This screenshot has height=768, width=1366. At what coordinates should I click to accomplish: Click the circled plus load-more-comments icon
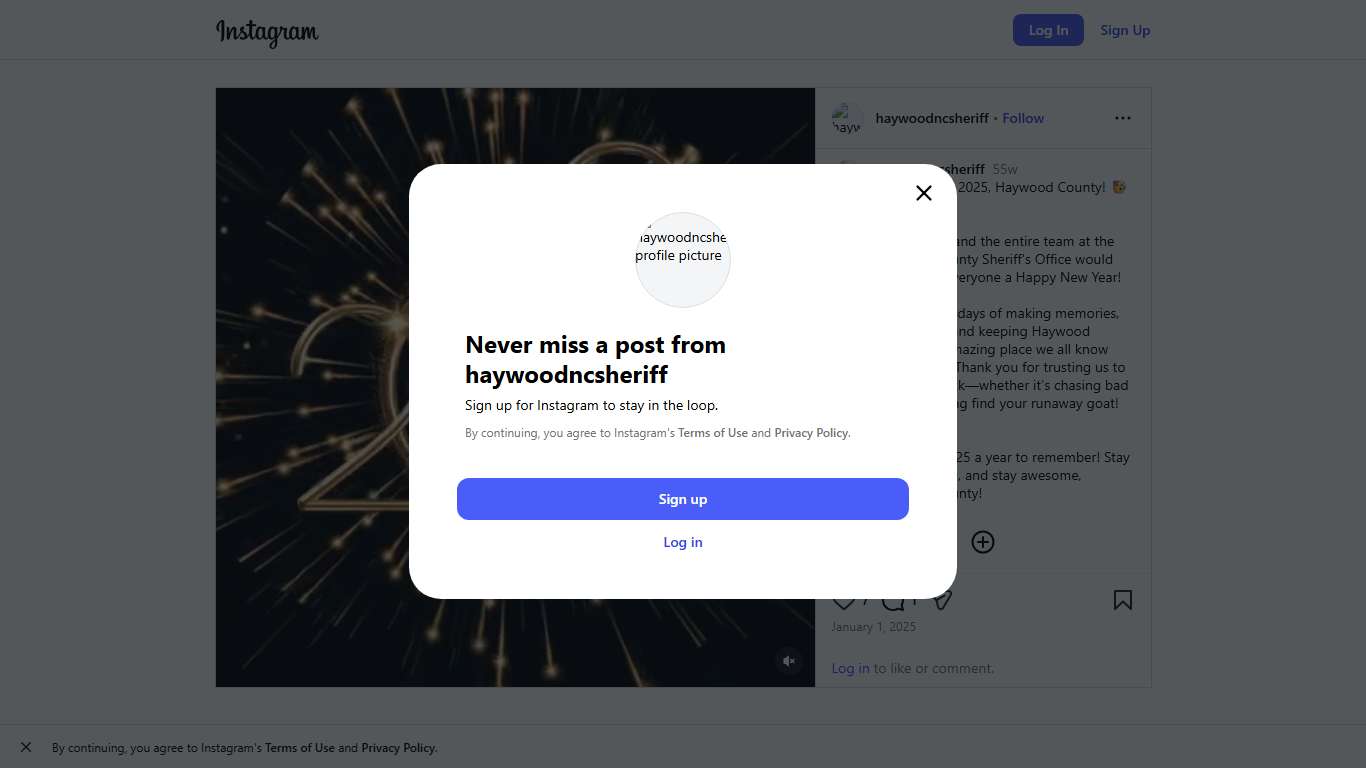pyautogui.click(x=983, y=542)
